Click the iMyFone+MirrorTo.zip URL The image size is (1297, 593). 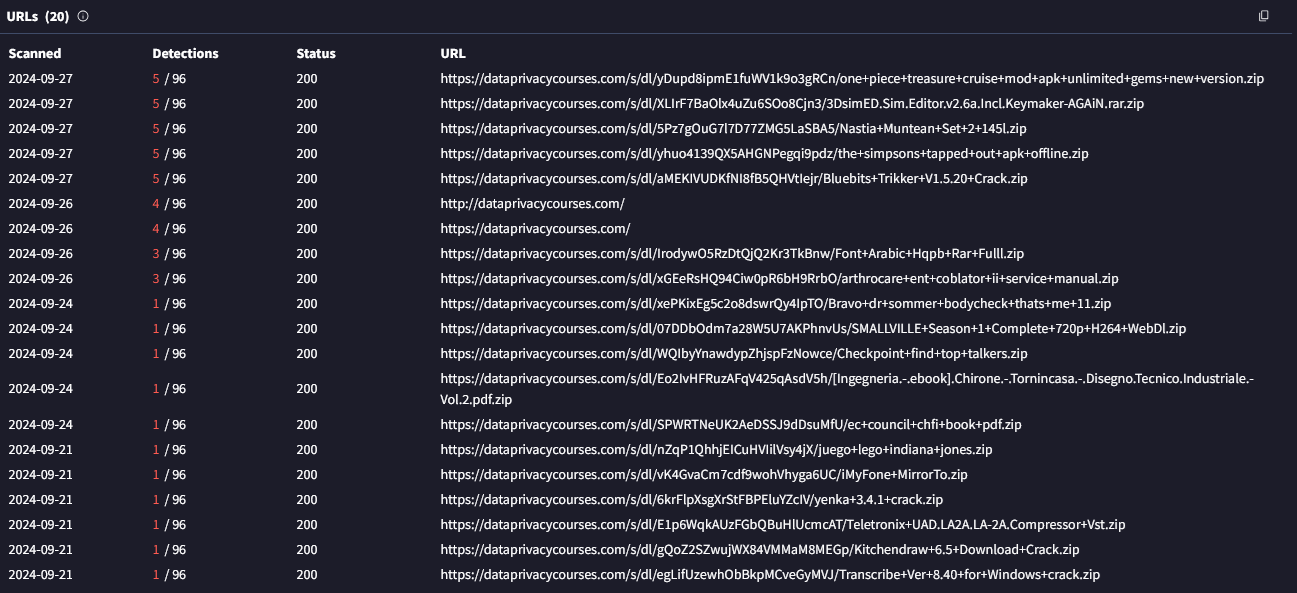(704, 475)
